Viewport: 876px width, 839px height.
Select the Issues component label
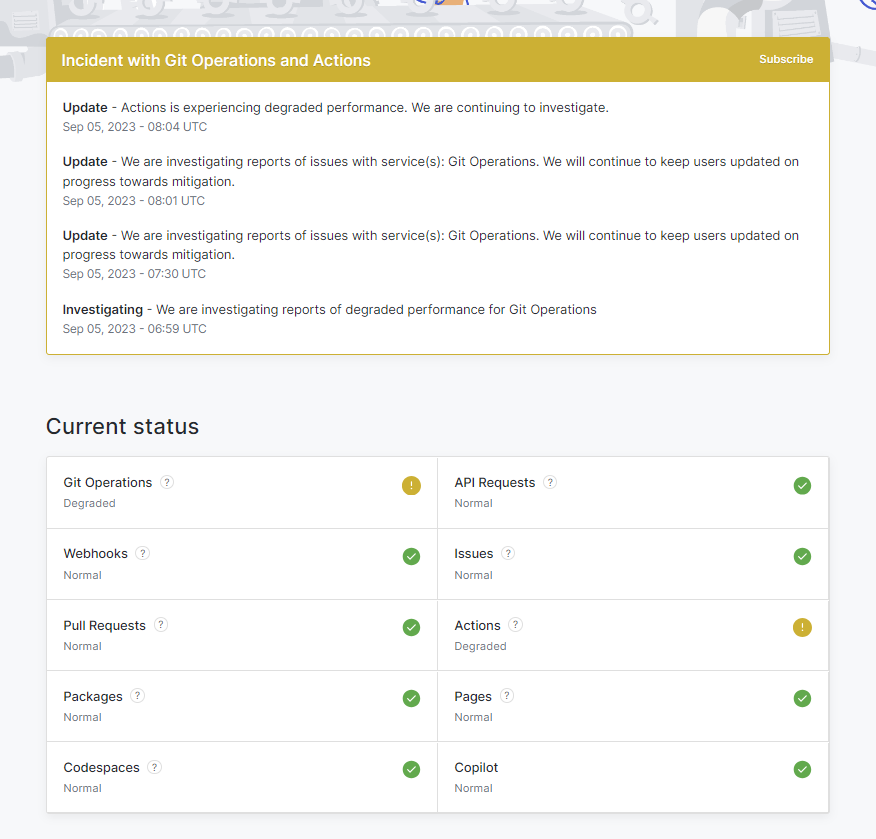[x=474, y=554]
